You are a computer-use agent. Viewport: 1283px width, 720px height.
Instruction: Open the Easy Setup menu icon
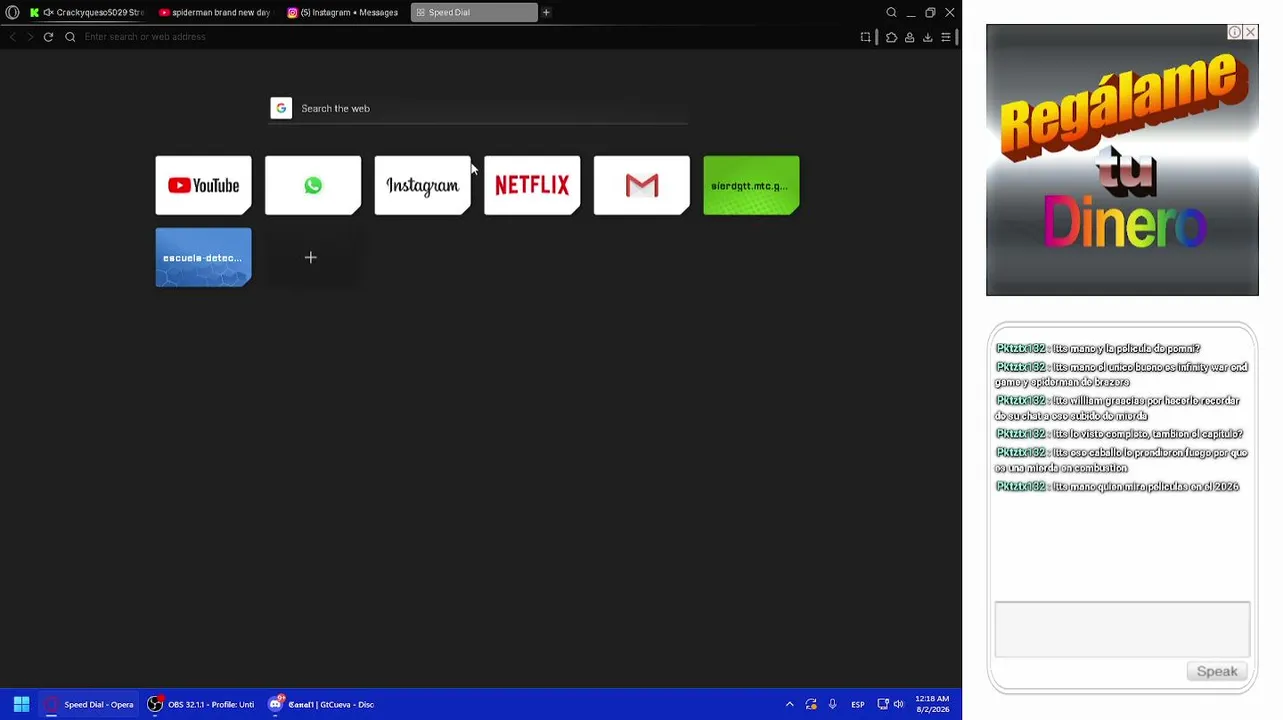point(946,37)
